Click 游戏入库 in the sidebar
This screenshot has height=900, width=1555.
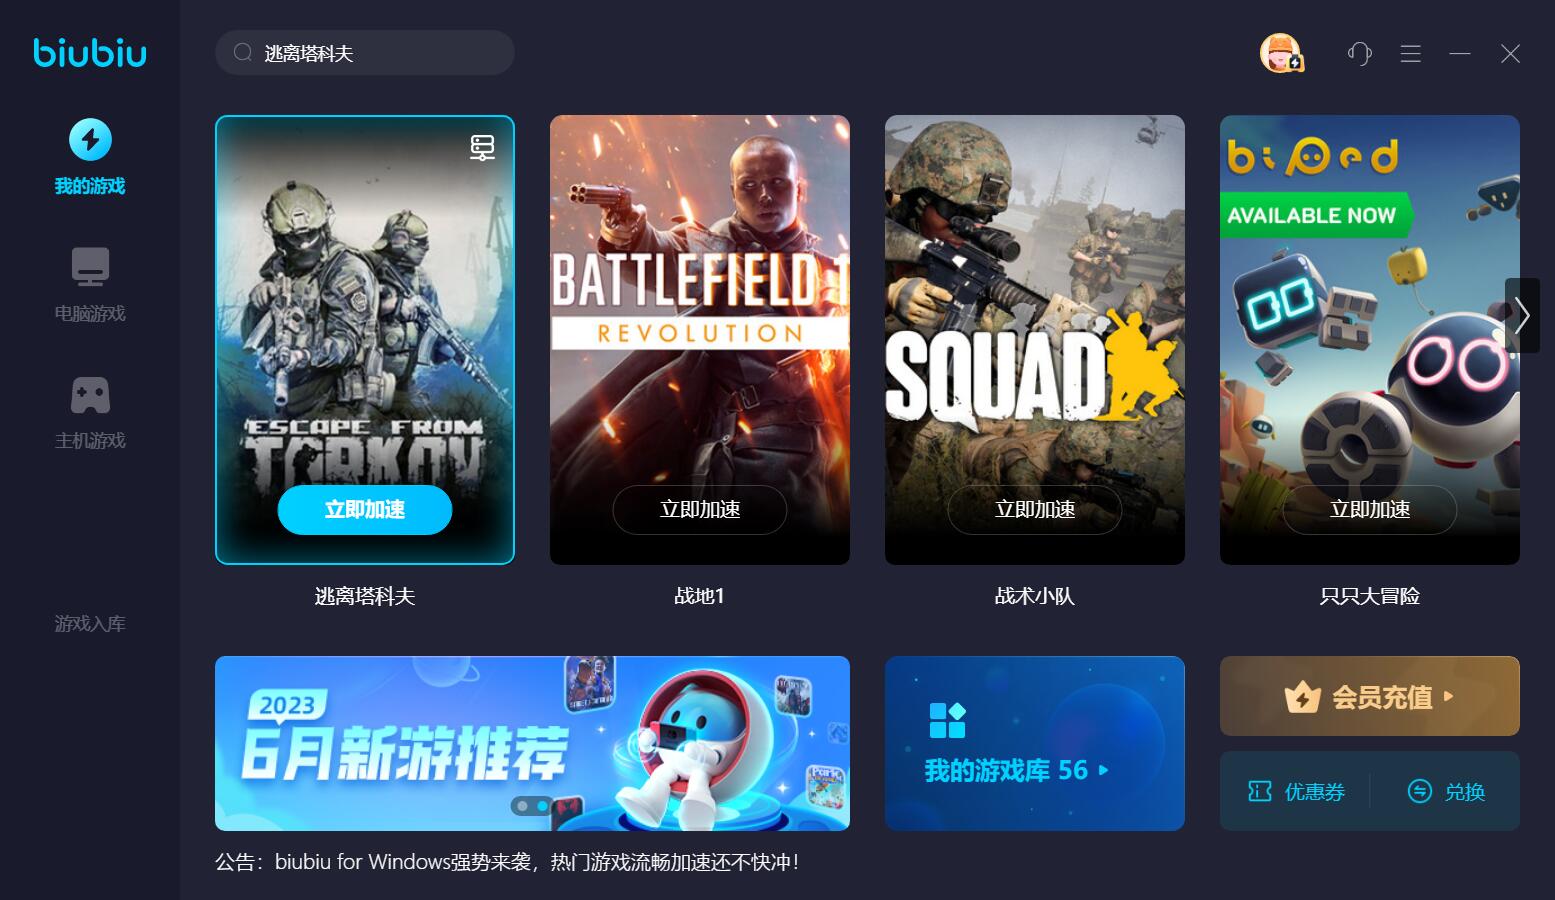pyautogui.click(x=90, y=624)
